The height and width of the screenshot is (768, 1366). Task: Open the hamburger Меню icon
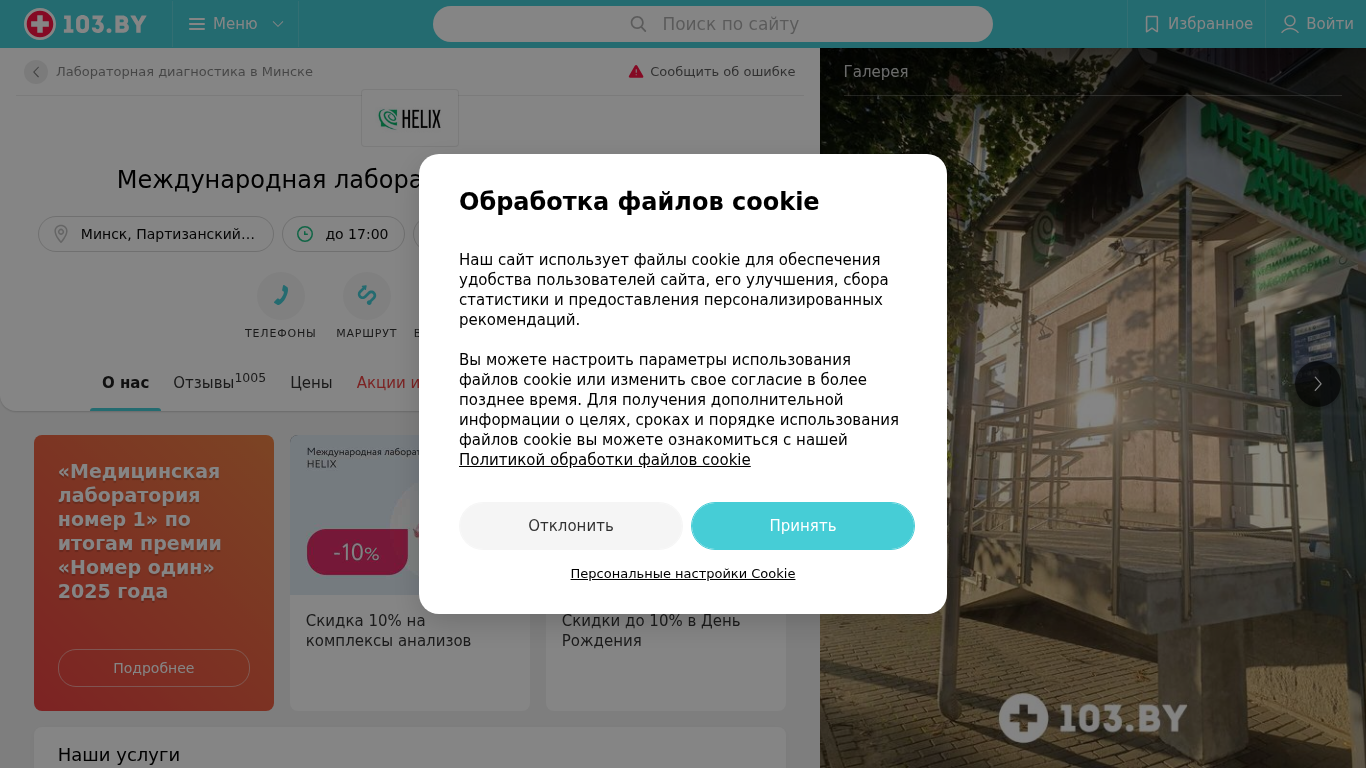coord(197,24)
